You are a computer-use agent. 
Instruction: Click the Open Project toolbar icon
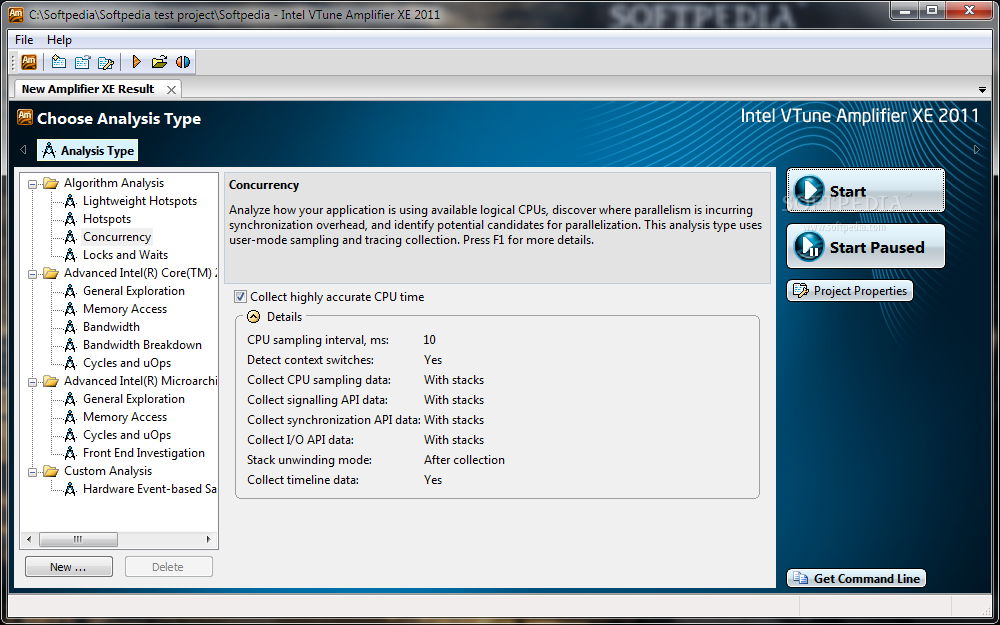(82, 62)
